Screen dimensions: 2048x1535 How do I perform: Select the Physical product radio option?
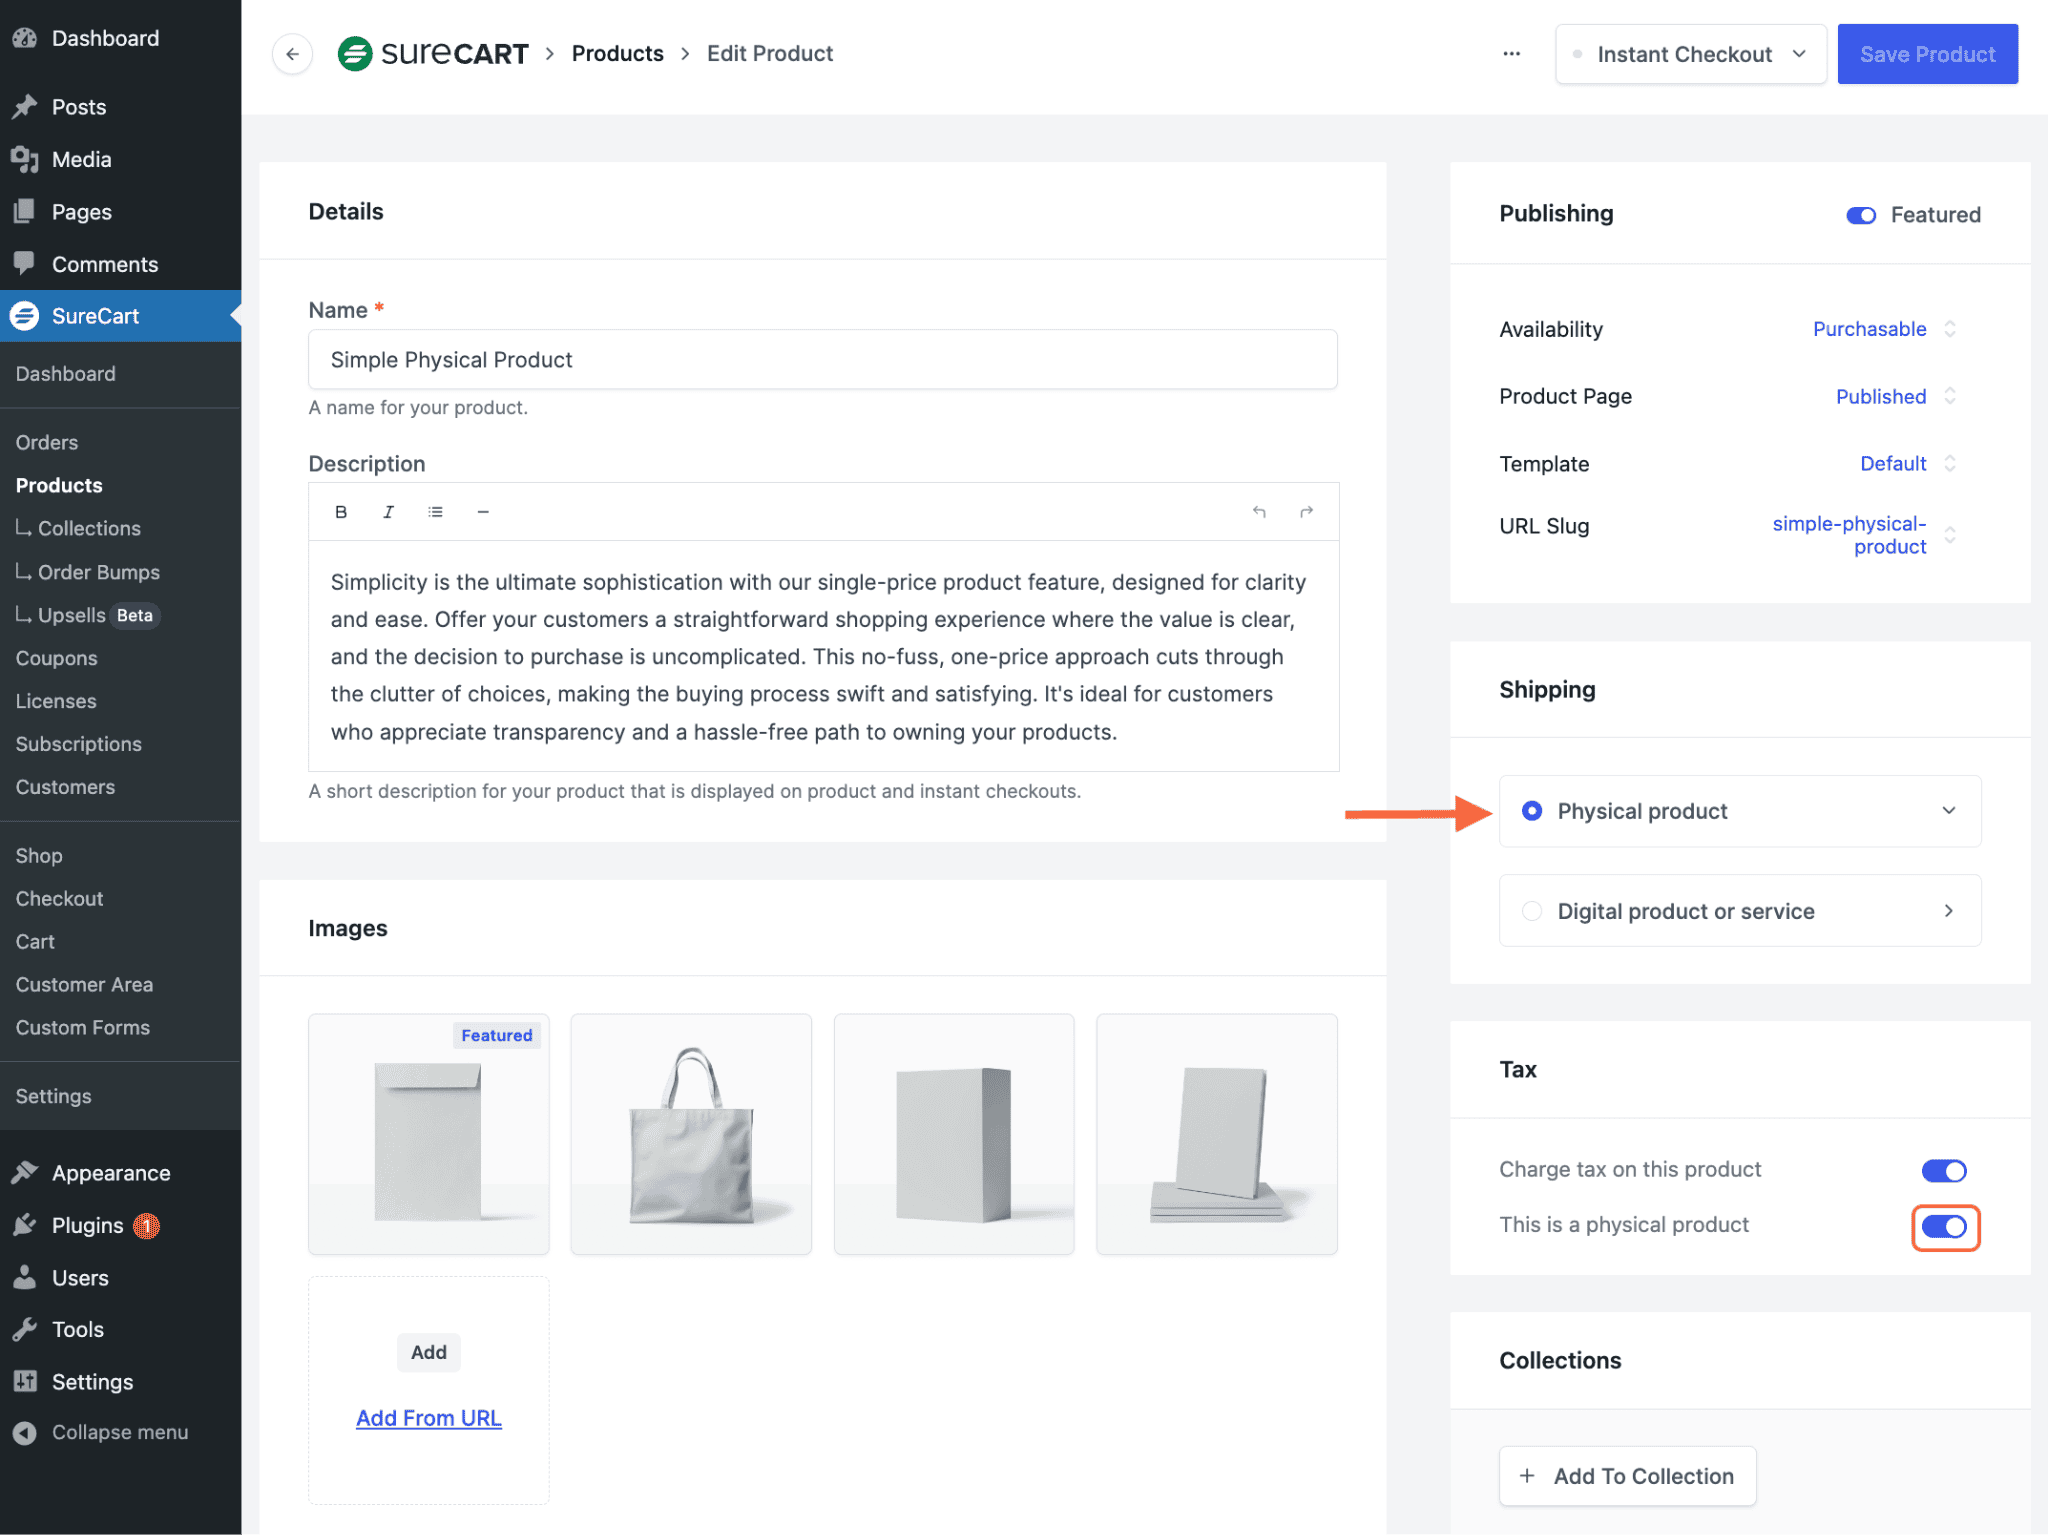coord(1532,811)
